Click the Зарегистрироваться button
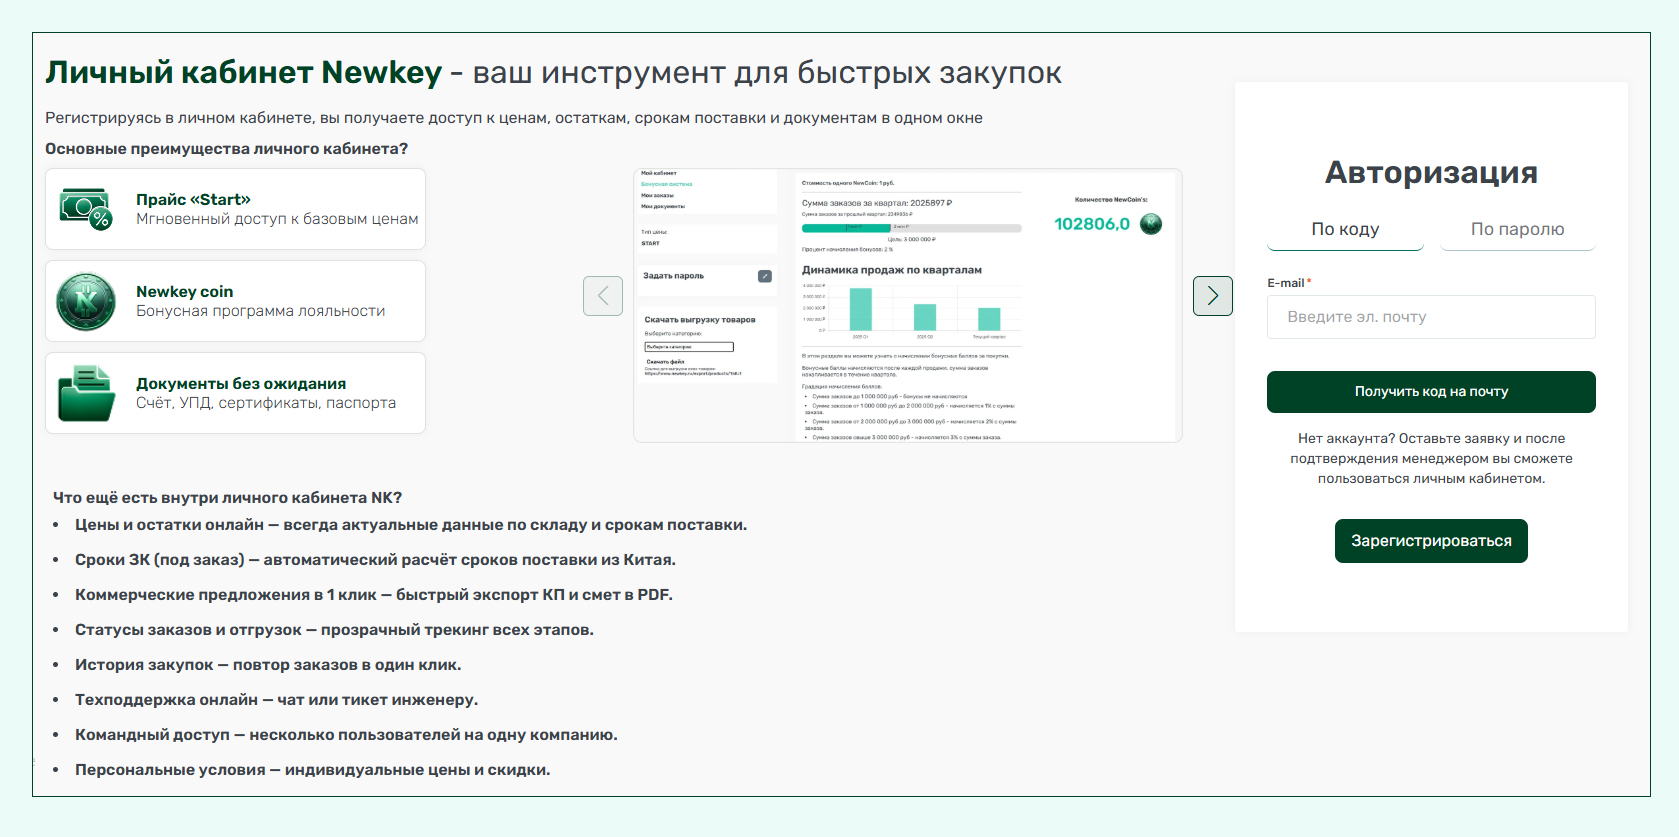The image size is (1679, 837). point(1431,541)
